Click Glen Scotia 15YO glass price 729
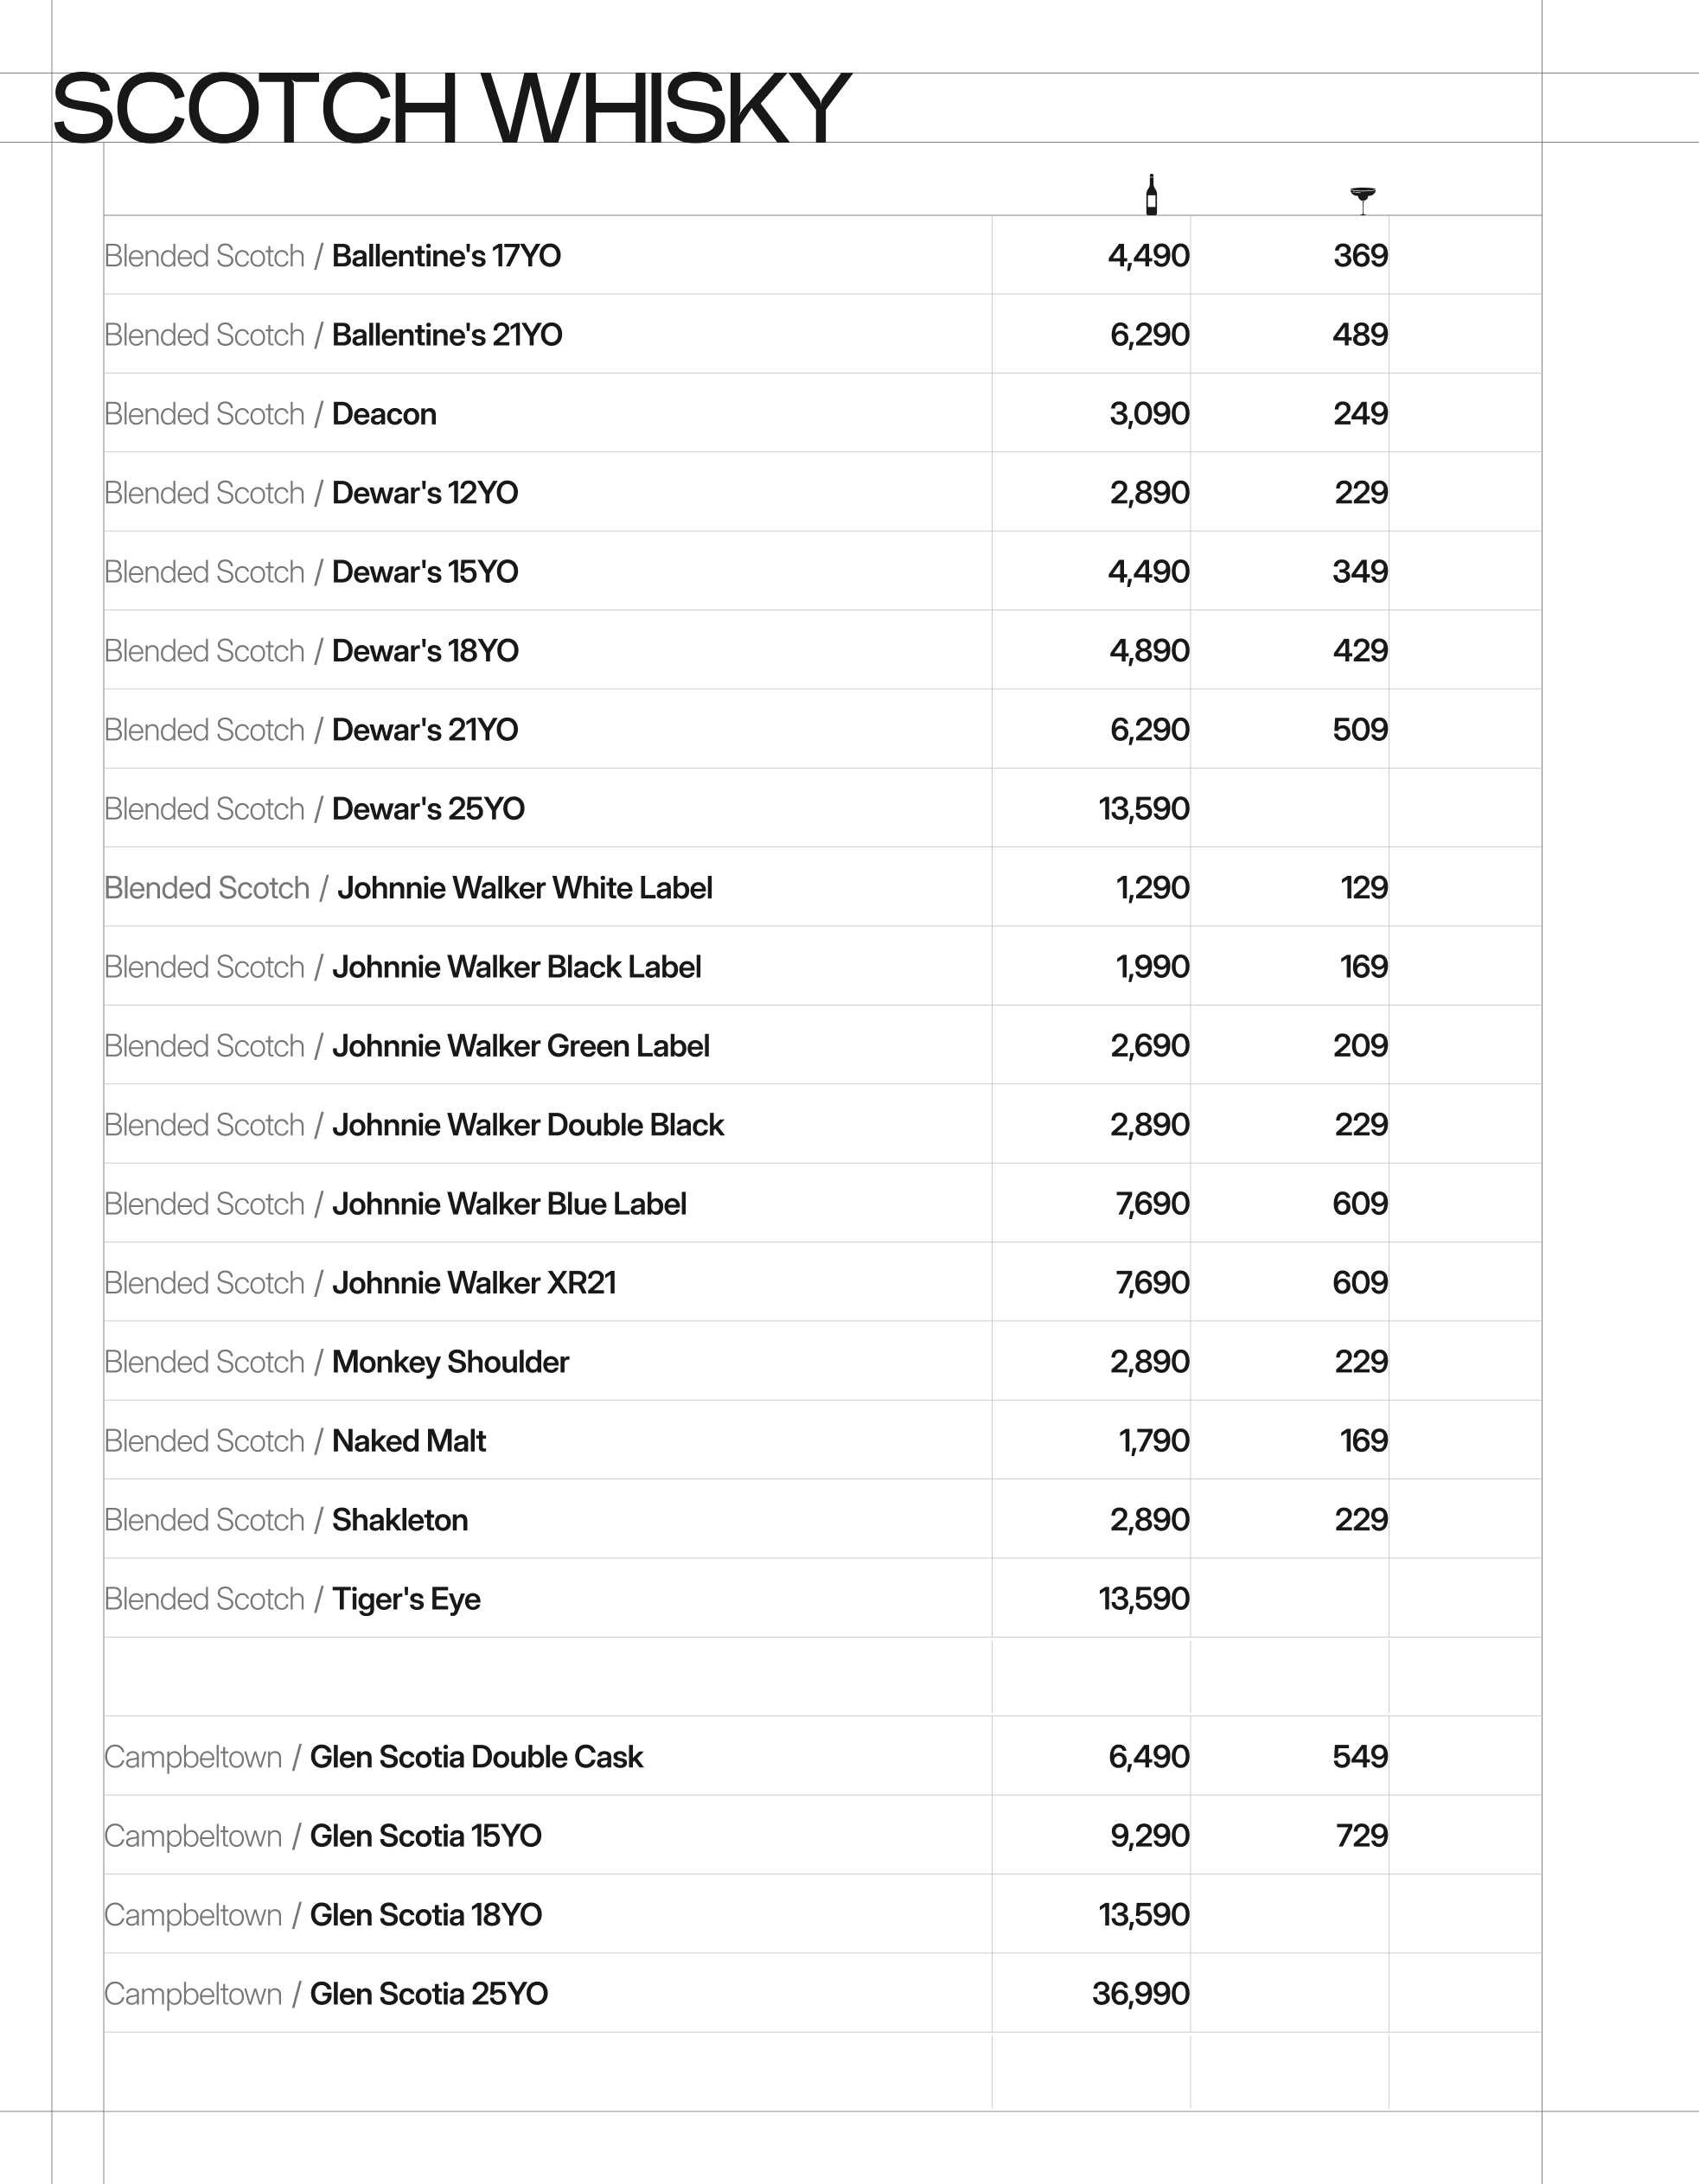Image resolution: width=1699 pixels, height=2184 pixels. [1361, 1836]
